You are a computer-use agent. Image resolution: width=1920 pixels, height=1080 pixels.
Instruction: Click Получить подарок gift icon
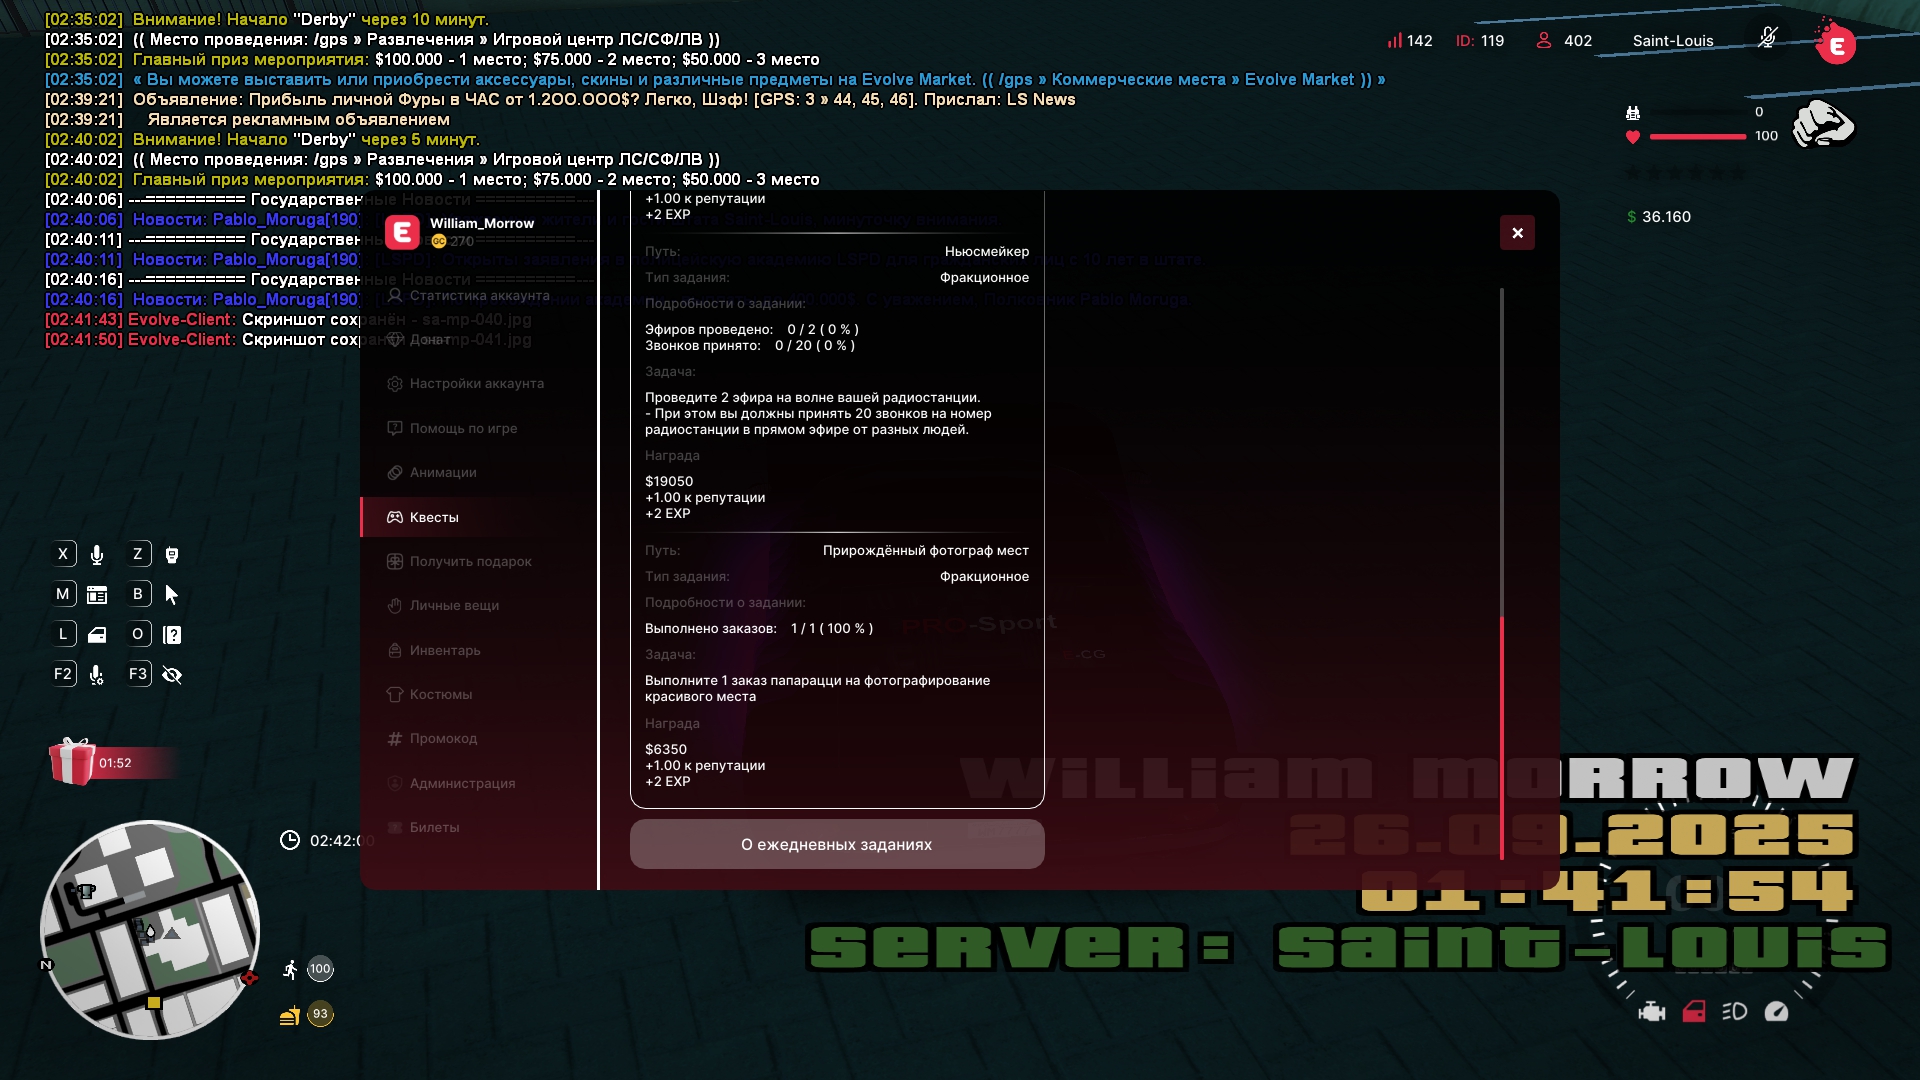[x=395, y=561]
